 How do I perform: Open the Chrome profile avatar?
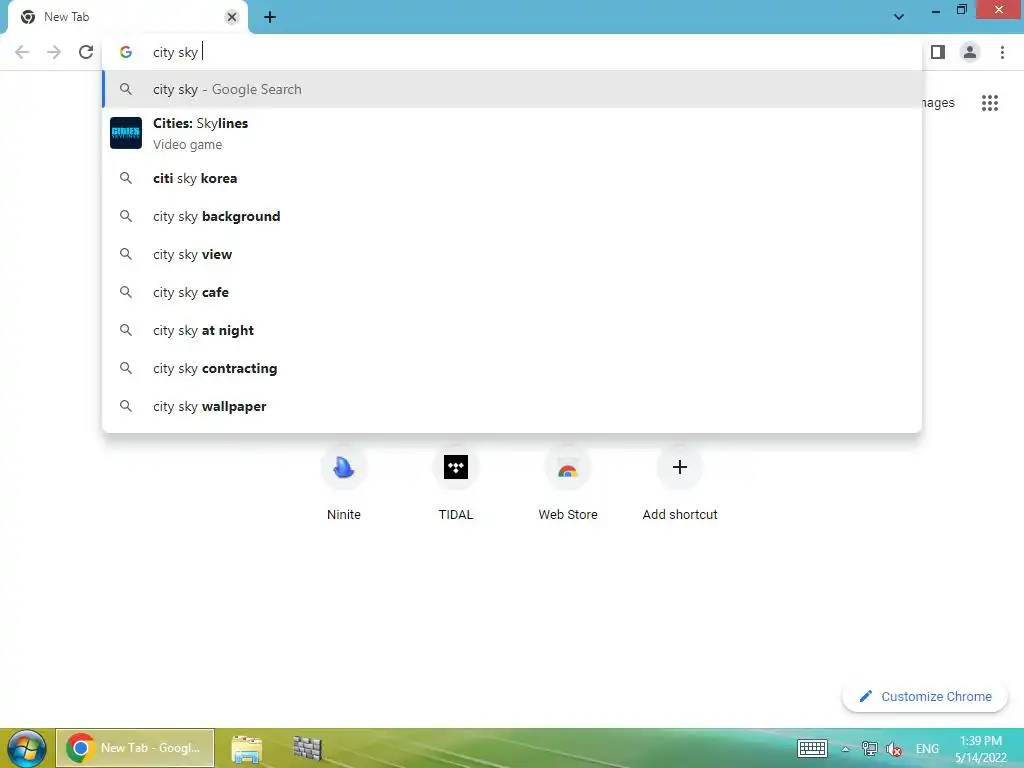pyautogui.click(x=970, y=52)
